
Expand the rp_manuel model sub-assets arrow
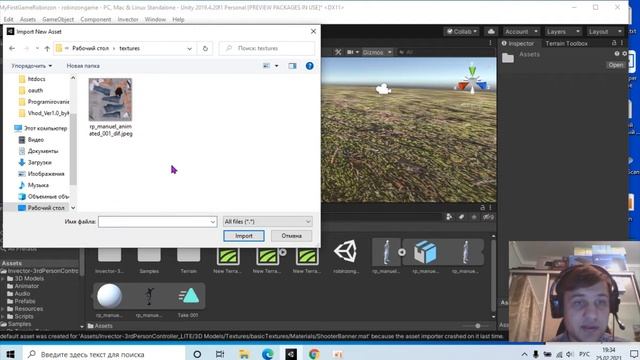[402, 252]
